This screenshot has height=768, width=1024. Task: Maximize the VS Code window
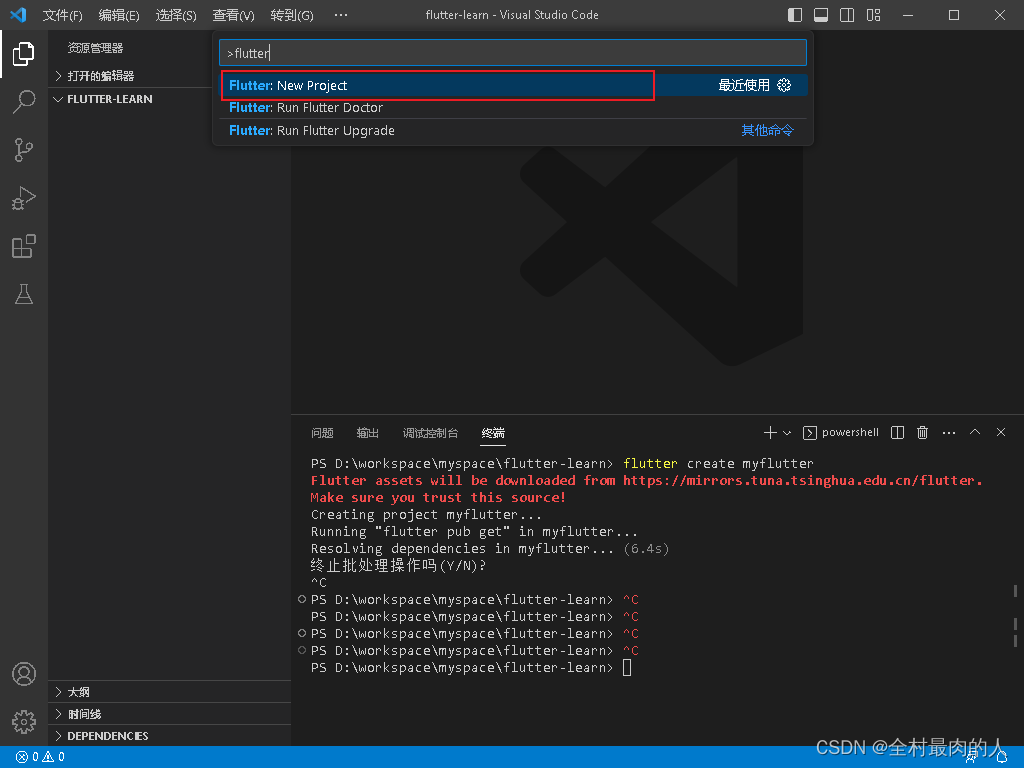tap(954, 15)
